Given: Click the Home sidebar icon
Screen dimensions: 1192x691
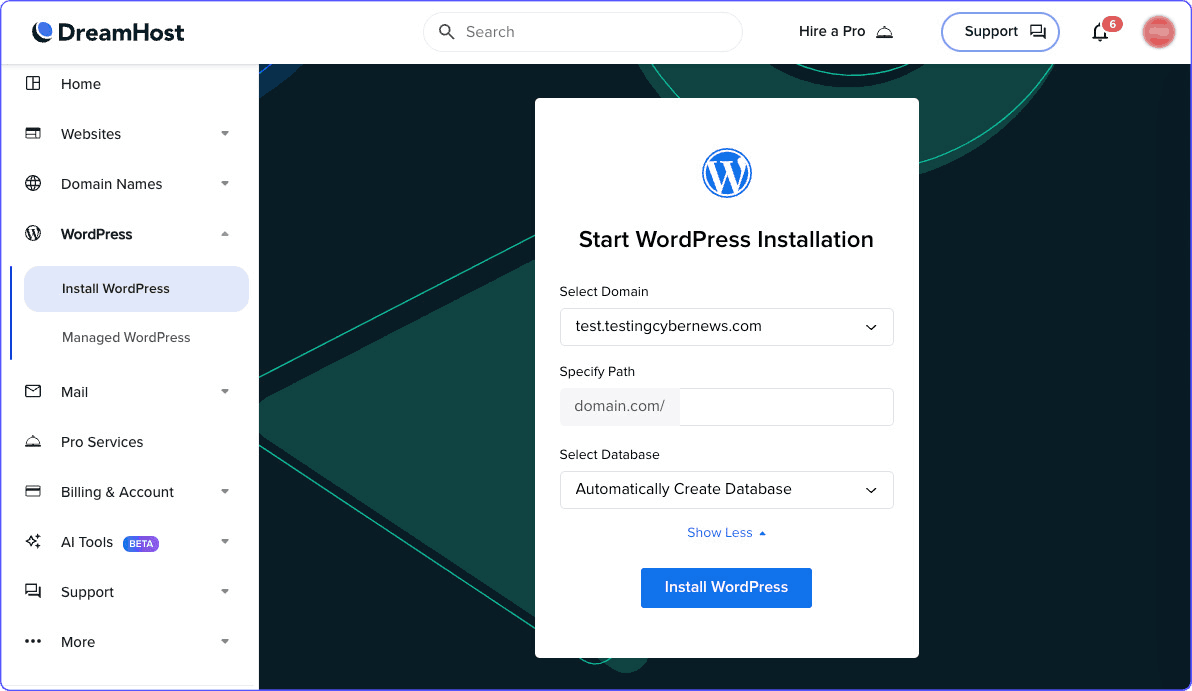Looking at the screenshot, I should (x=33, y=84).
